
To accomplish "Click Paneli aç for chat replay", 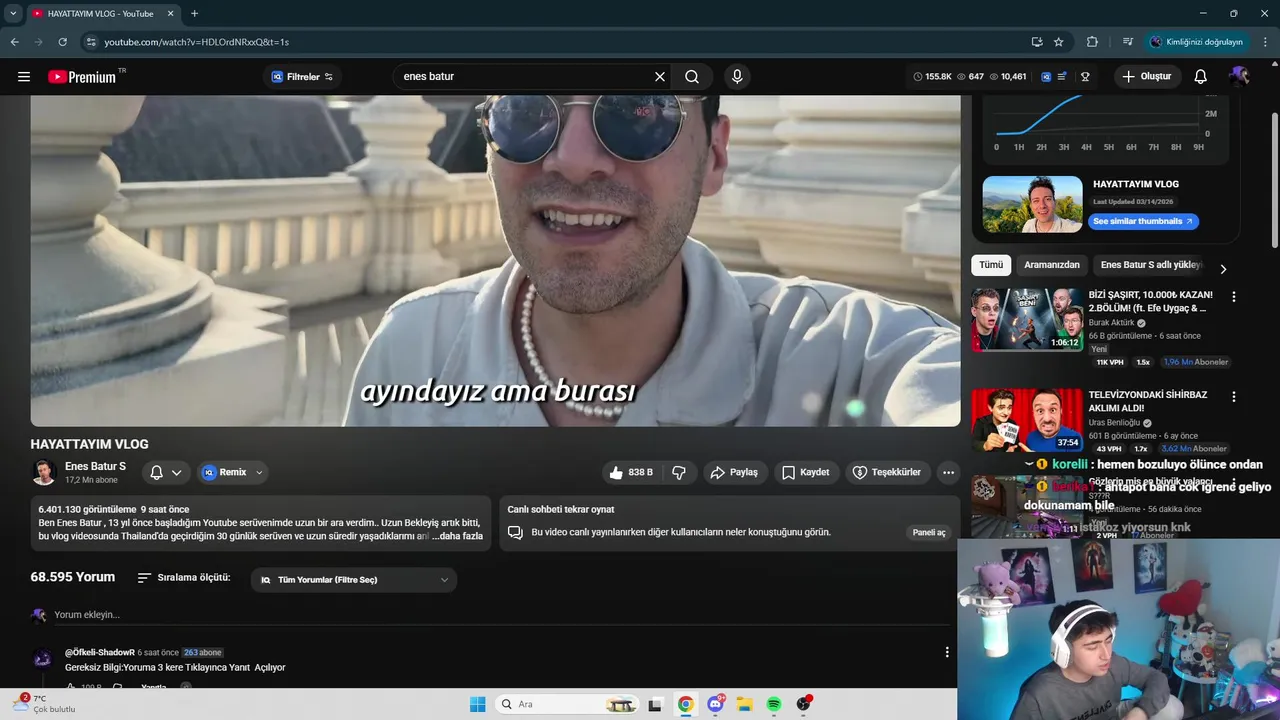I will (x=928, y=532).
